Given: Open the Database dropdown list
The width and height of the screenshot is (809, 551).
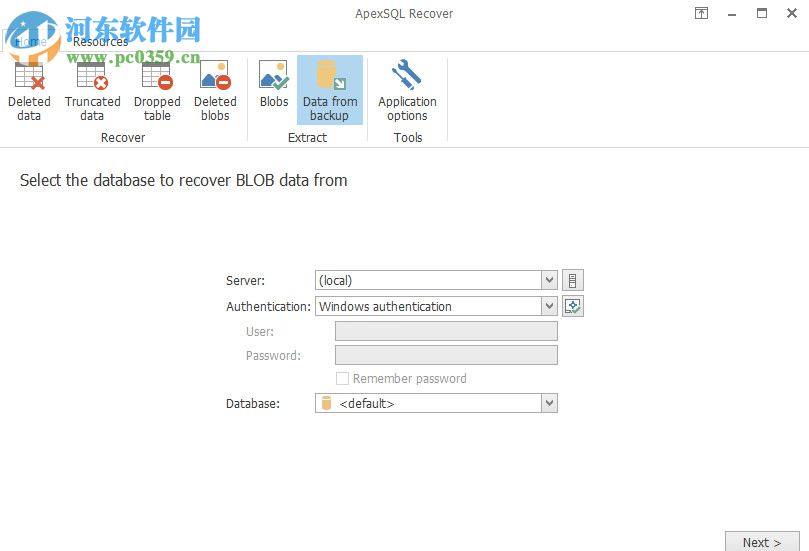Looking at the screenshot, I should coord(549,403).
